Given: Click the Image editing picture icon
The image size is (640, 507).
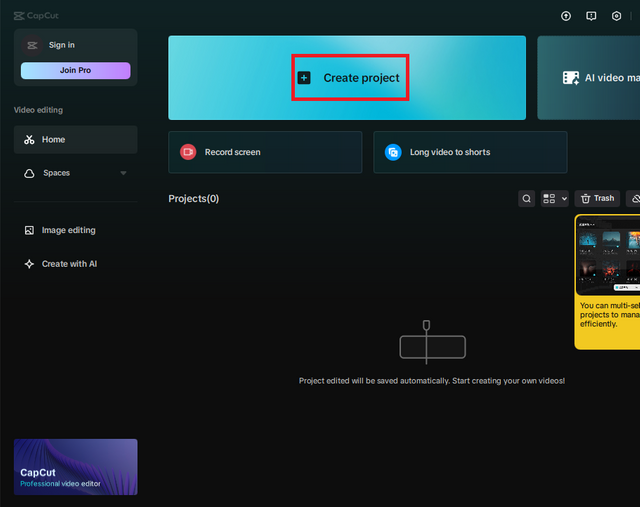Looking at the screenshot, I should coord(29,230).
